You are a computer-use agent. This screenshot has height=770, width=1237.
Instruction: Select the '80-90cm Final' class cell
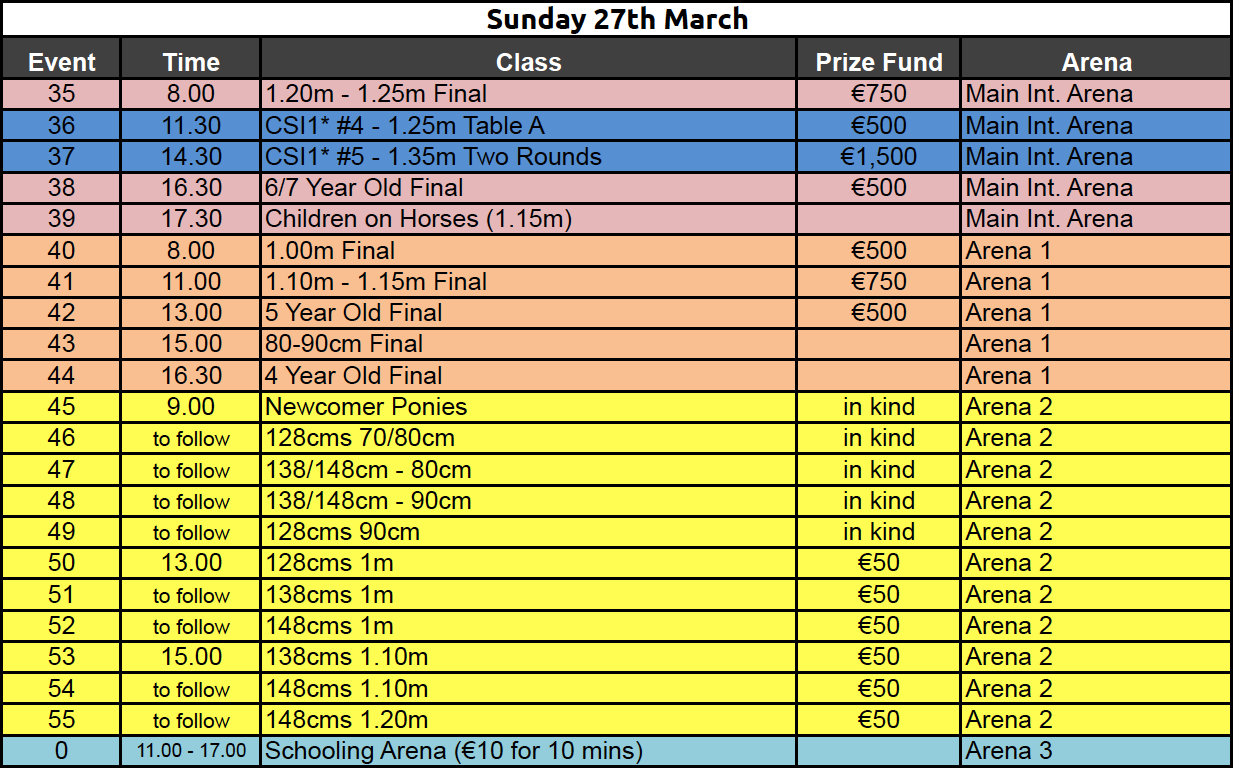point(529,343)
